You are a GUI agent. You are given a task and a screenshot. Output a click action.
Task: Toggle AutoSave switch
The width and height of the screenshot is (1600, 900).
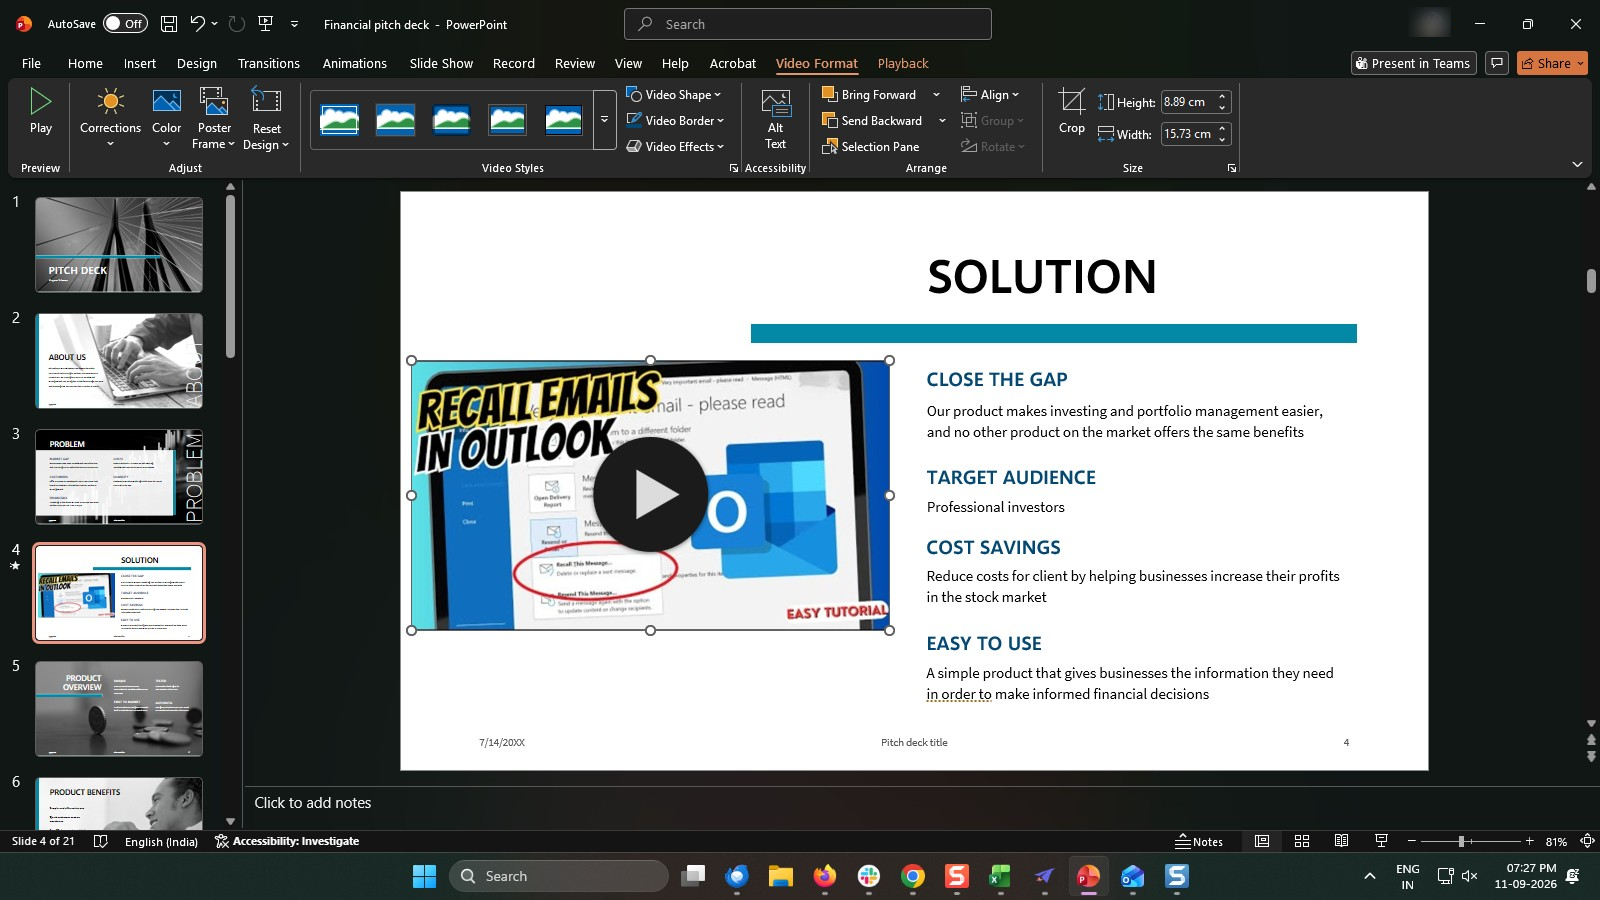click(125, 24)
